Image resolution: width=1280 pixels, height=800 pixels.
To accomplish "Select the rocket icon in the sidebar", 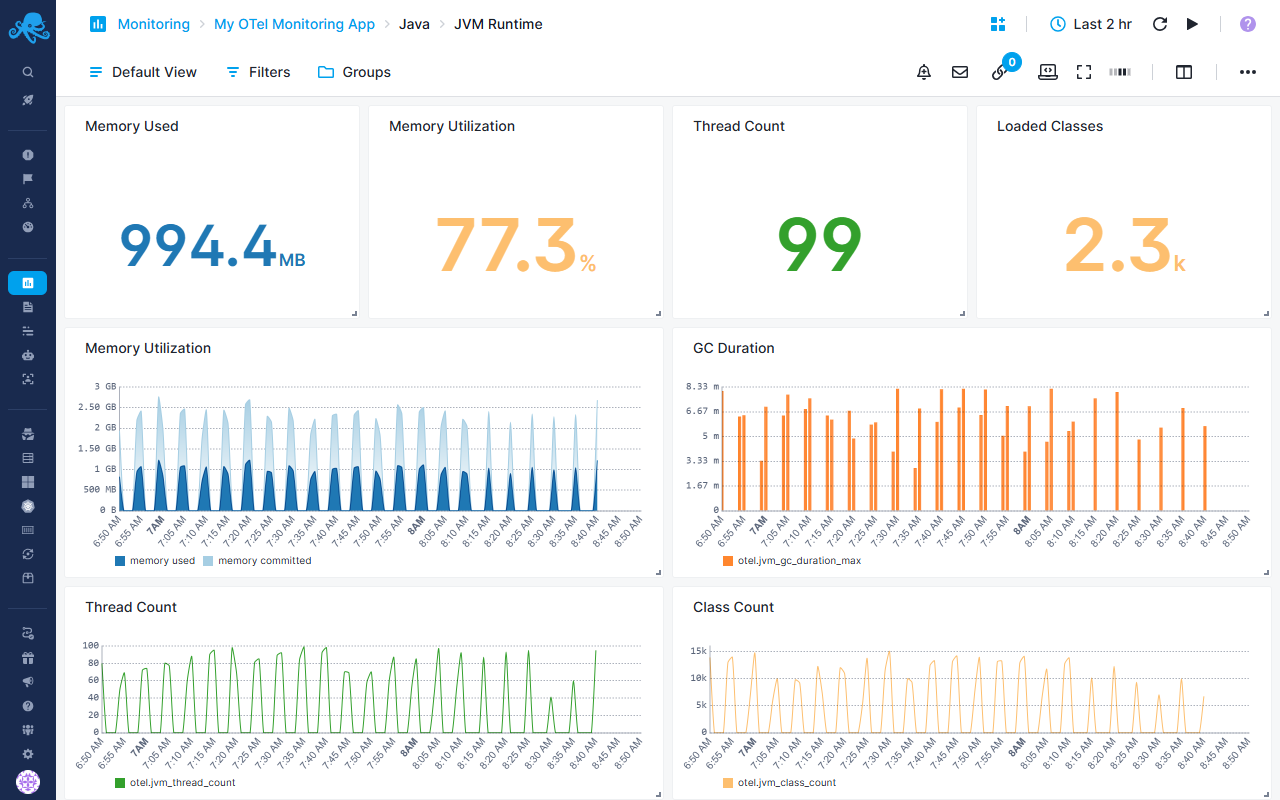I will (x=27, y=99).
